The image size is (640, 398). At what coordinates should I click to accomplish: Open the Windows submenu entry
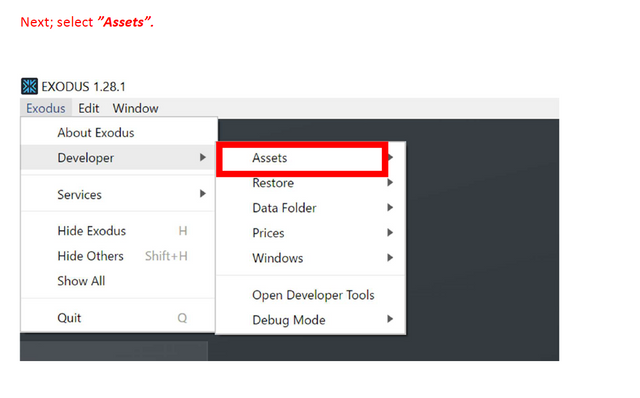tap(311, 258)
